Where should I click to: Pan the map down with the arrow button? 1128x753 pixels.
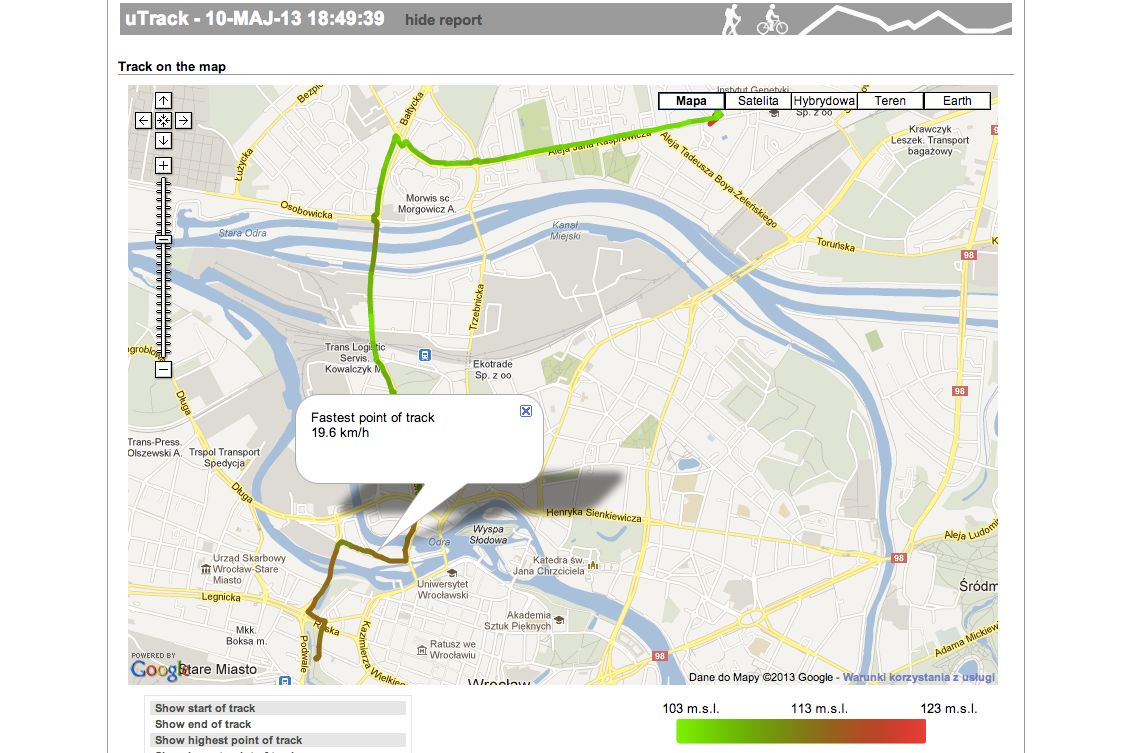[x=163, y=140]
